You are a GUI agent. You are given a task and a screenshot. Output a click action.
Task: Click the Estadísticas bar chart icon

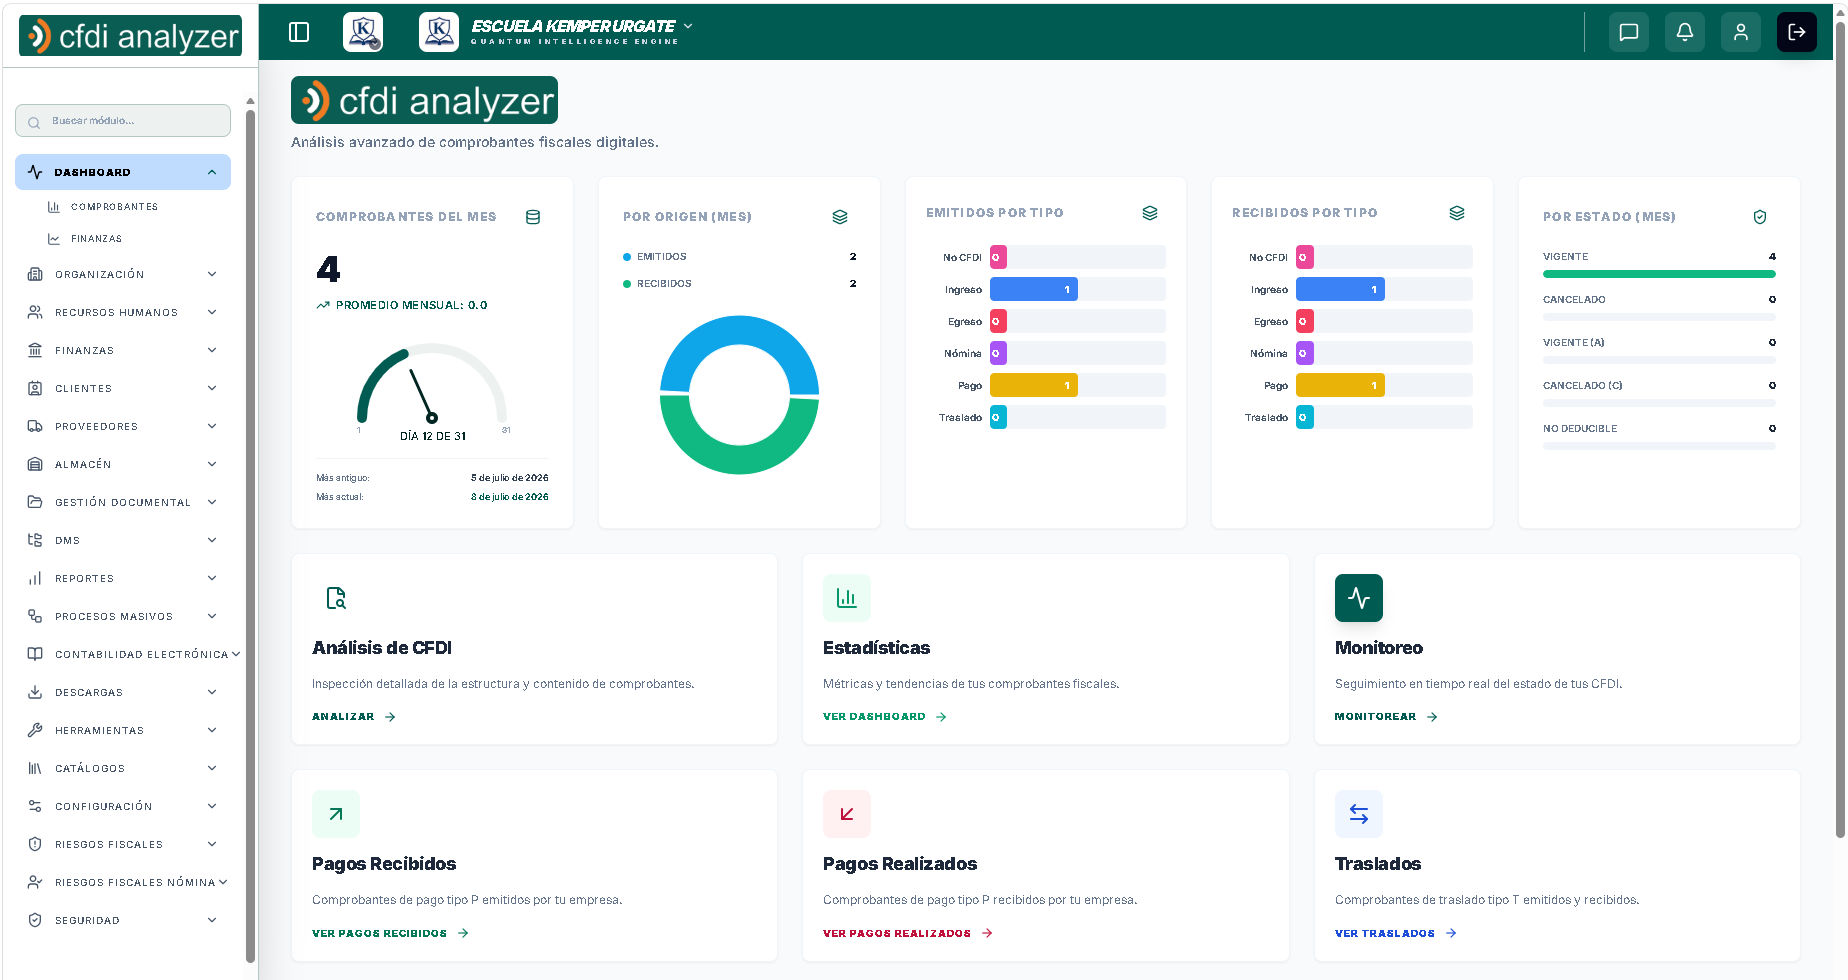click(x=847, y=598)
